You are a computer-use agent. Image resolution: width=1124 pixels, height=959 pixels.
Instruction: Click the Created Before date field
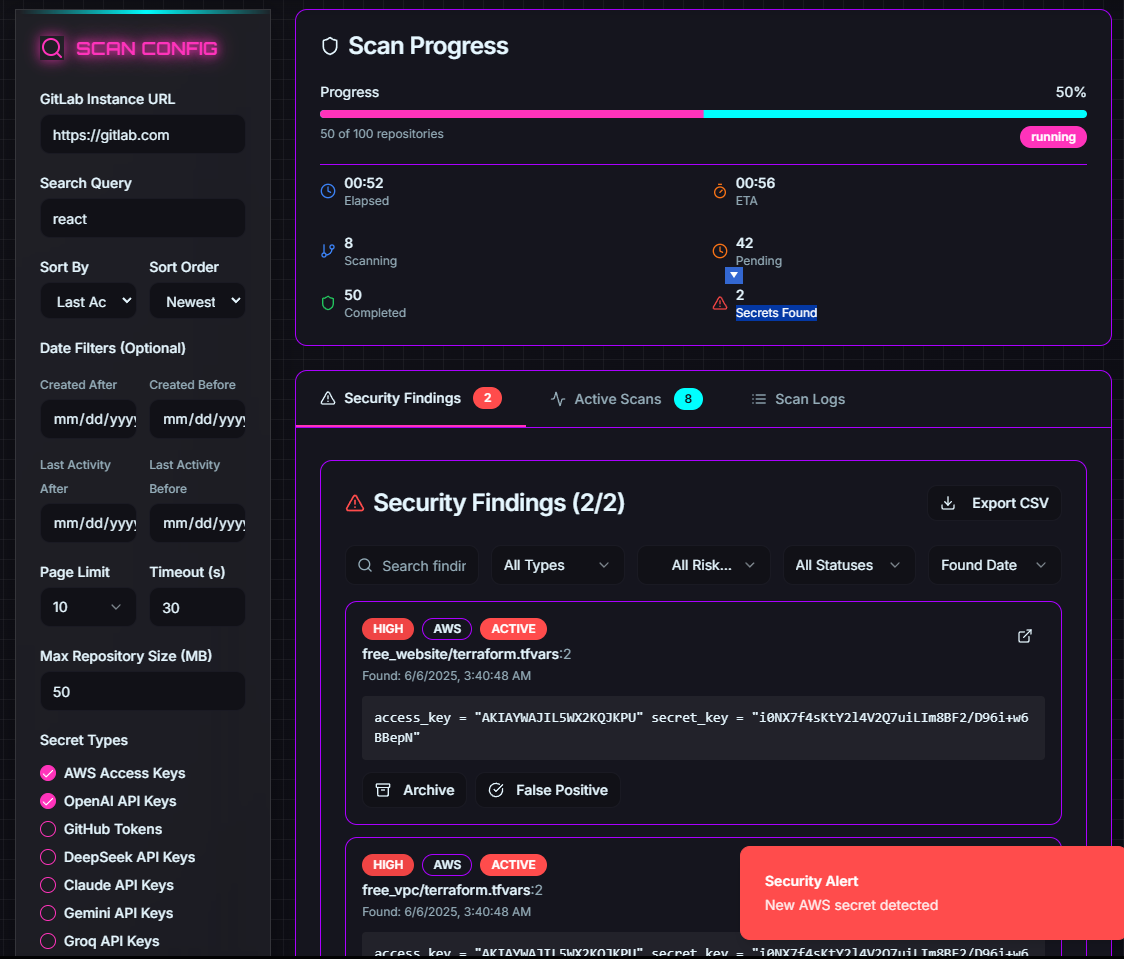coord(197,419)
